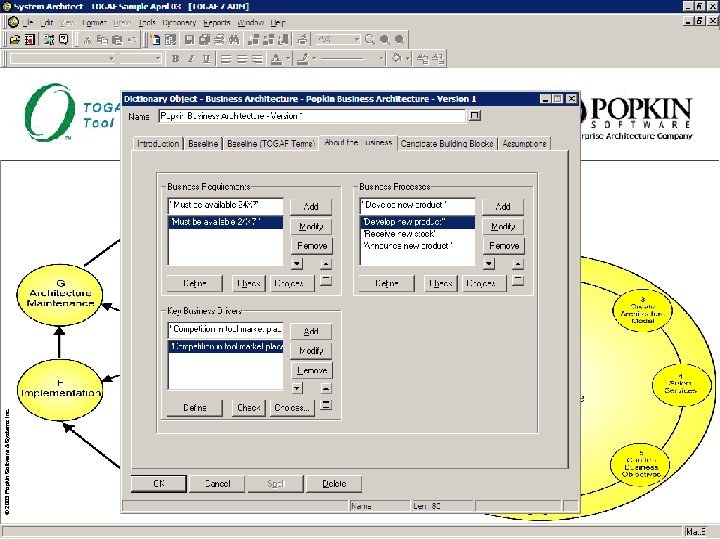Open the Tools menu

[x=147, y=22]
